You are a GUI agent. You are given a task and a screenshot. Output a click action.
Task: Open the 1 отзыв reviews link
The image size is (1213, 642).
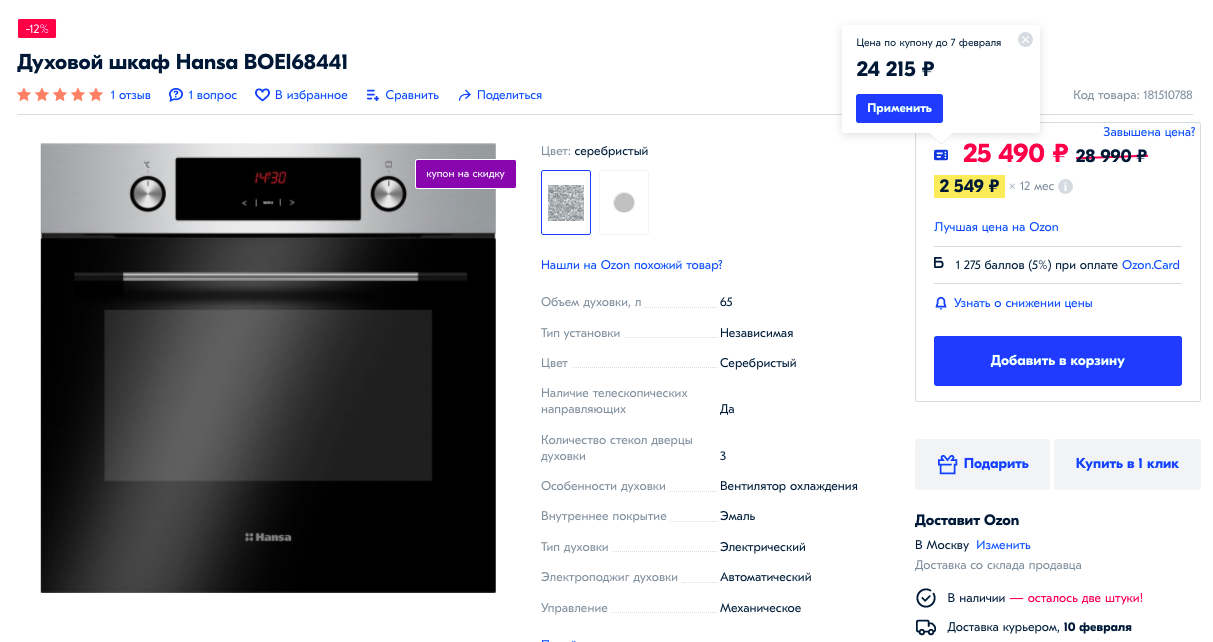point(130,95)
